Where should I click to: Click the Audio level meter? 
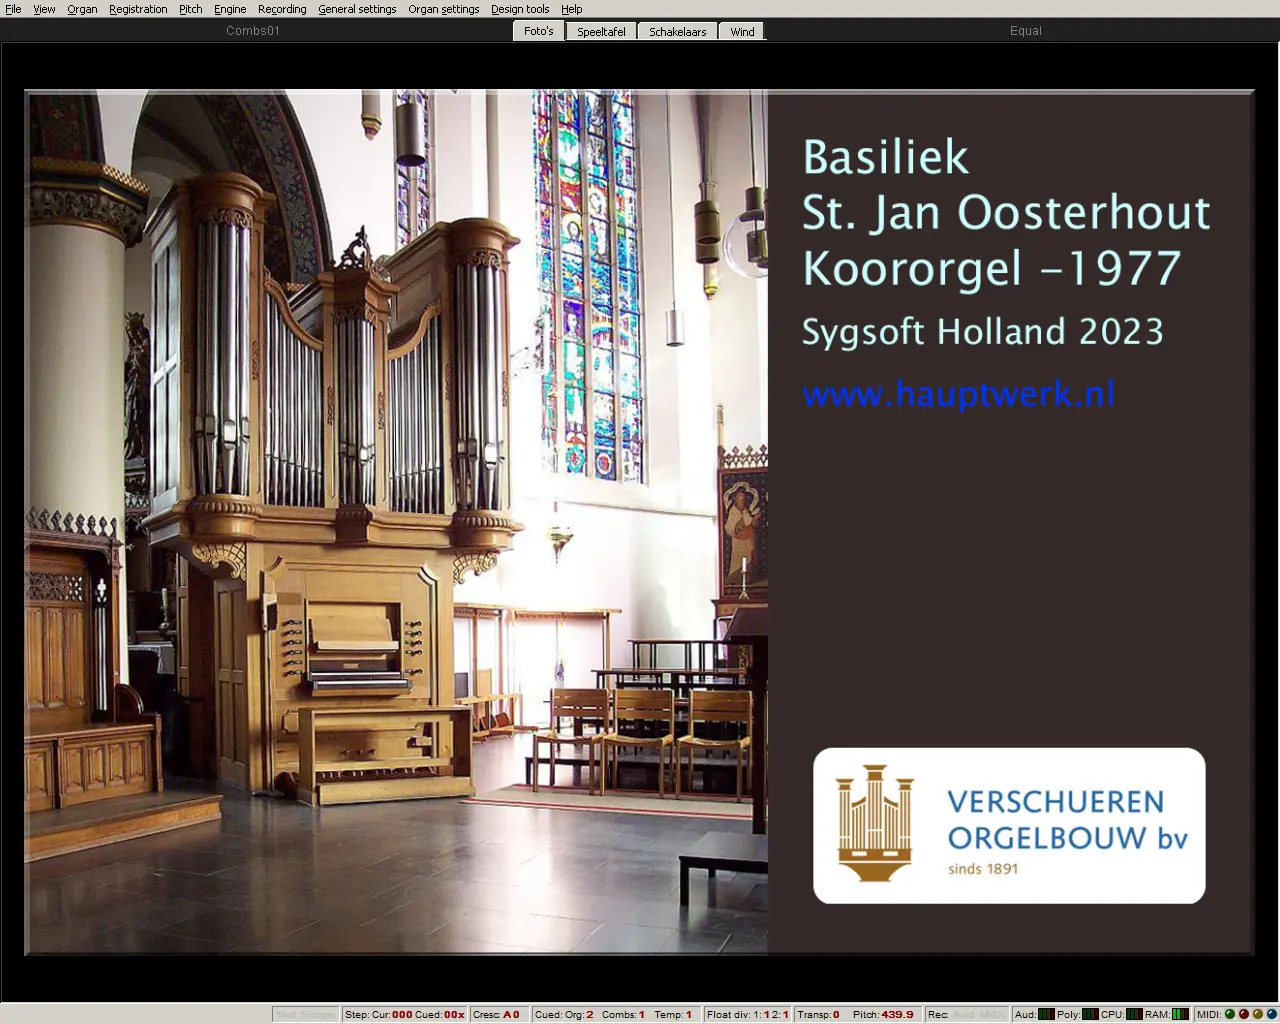point(1046,1014)
